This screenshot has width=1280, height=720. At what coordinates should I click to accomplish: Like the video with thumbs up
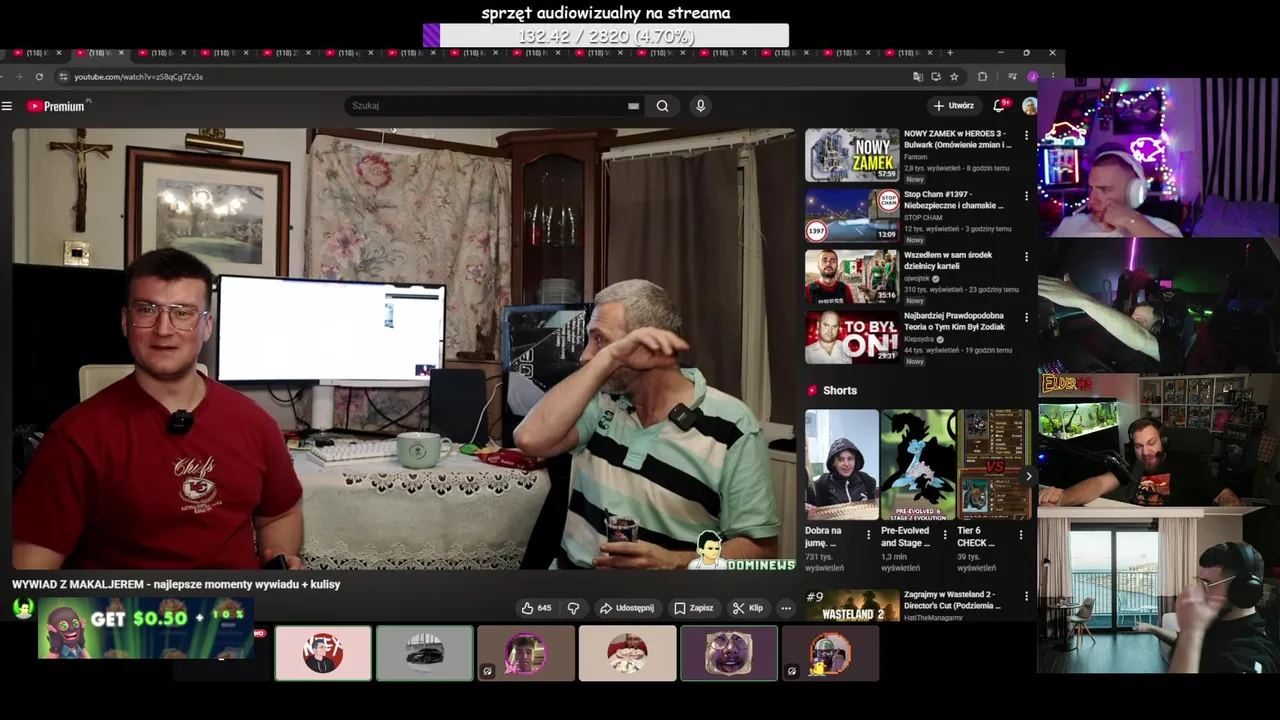(536, 608)
